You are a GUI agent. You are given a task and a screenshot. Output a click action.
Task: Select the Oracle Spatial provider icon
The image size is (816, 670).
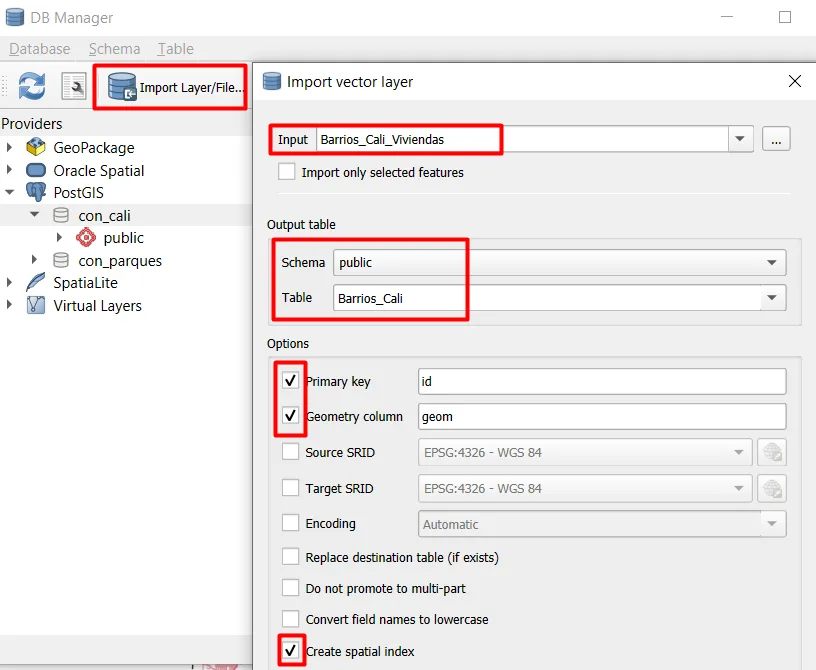pos(36,170)
